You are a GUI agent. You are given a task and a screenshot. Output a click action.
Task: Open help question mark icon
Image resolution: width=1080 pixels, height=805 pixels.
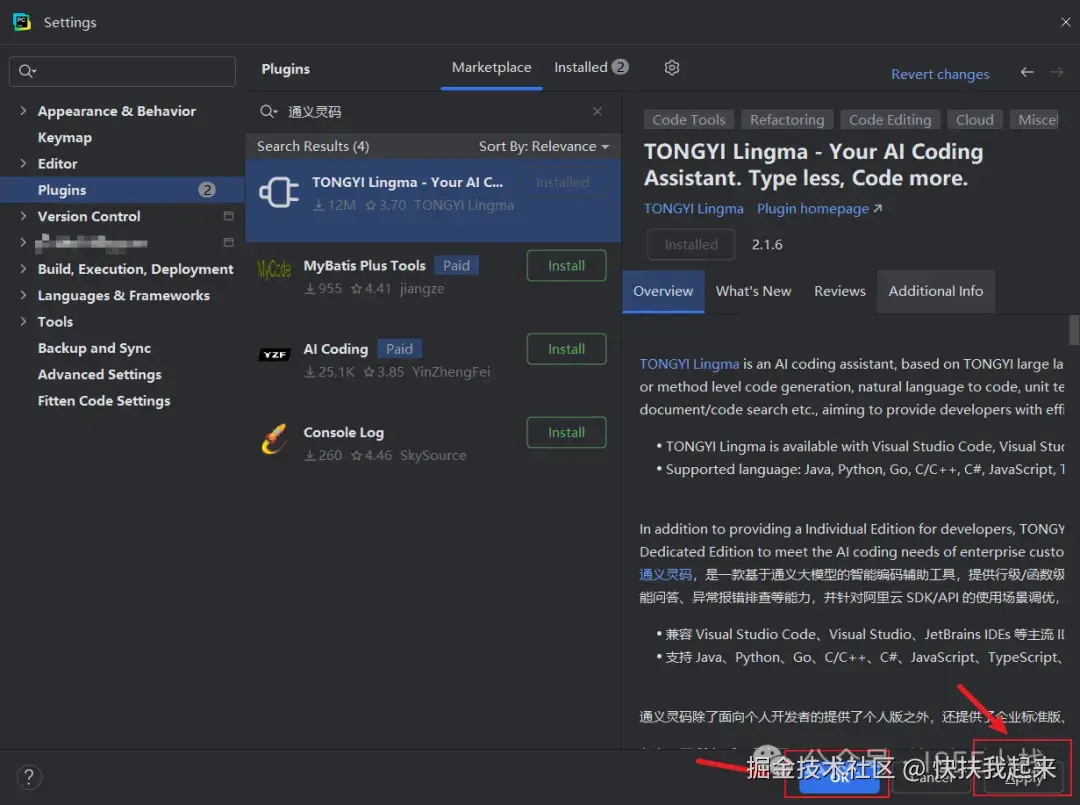(x=29, y=777)
